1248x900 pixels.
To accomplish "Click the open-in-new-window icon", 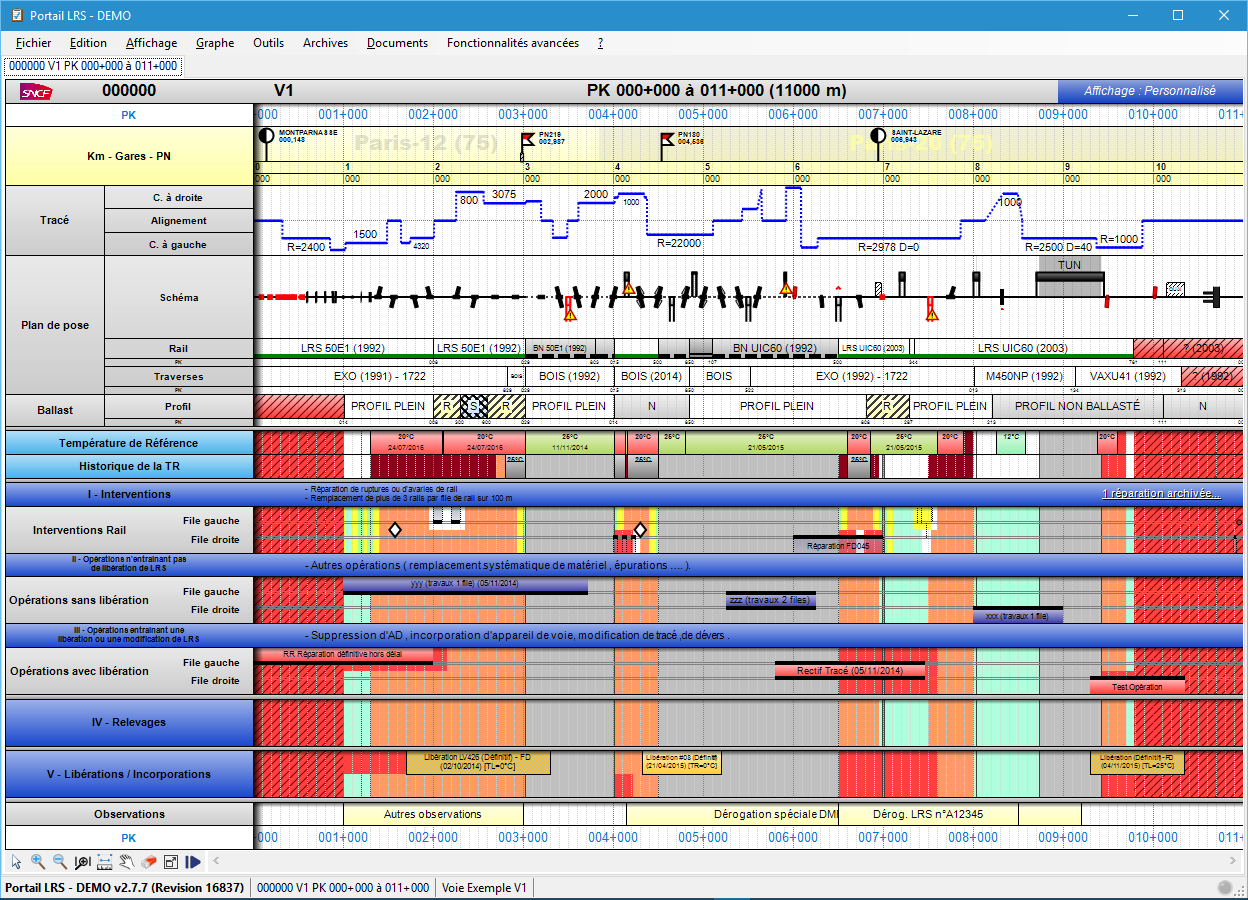I will [171, 861].
